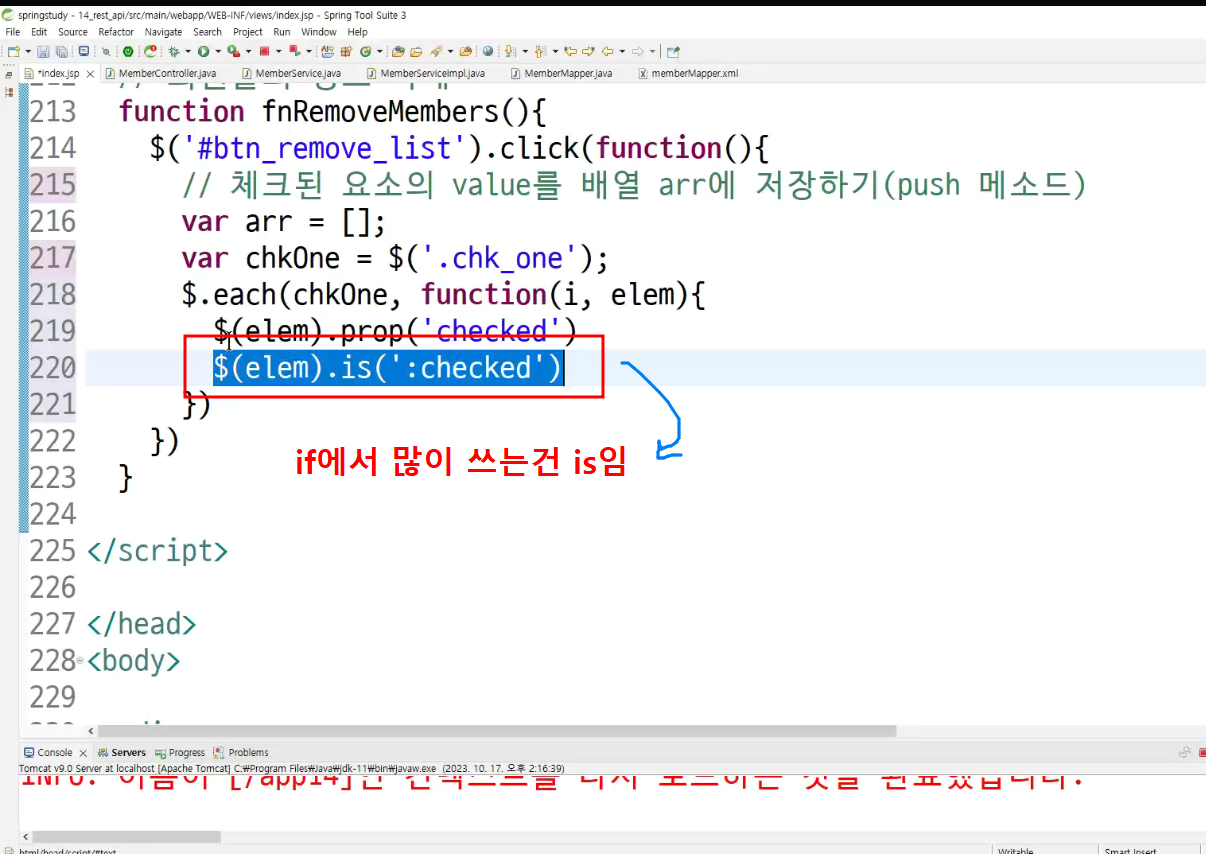This screenshot has width=1206, height=854.
Task: Expand the Stop button dropdown arrow
Action: click(x=279, y=51)
